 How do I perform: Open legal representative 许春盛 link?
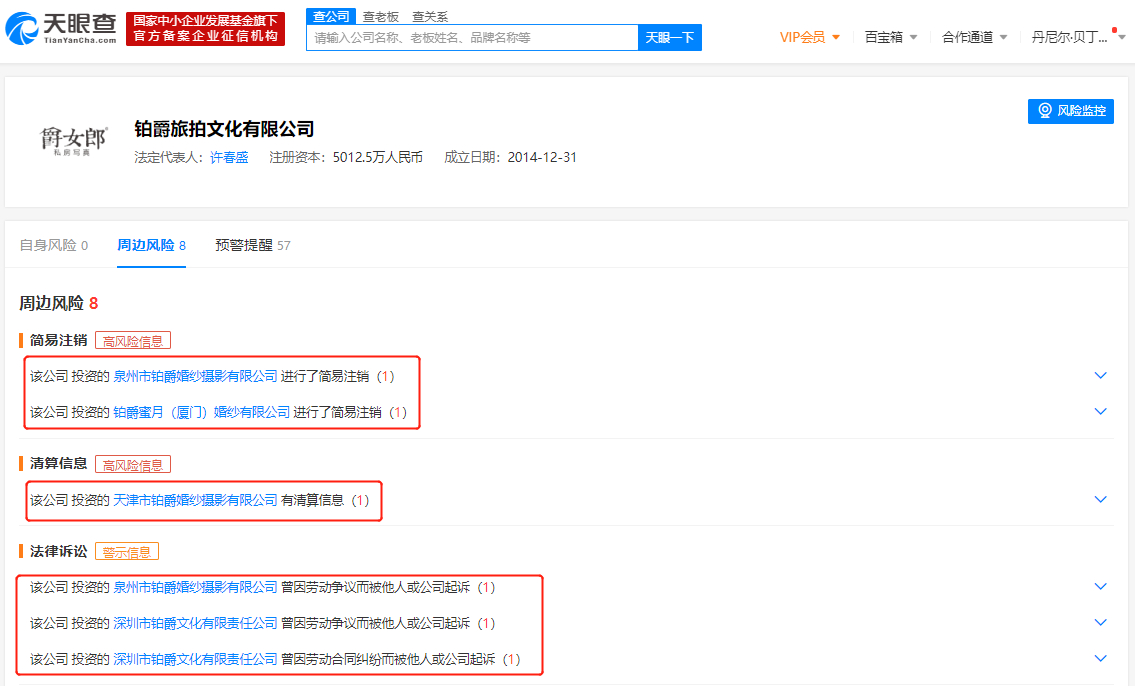tap(229, 157)
